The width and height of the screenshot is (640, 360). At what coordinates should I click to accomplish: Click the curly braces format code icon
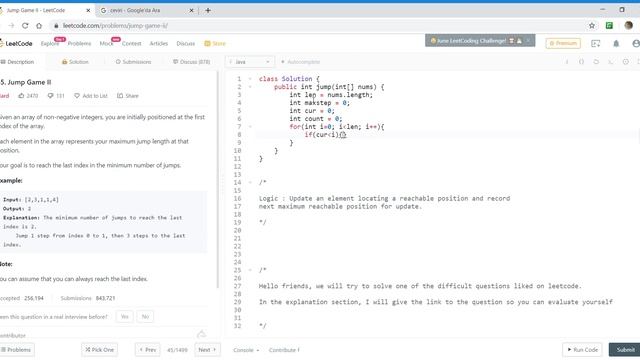point(581,62)
